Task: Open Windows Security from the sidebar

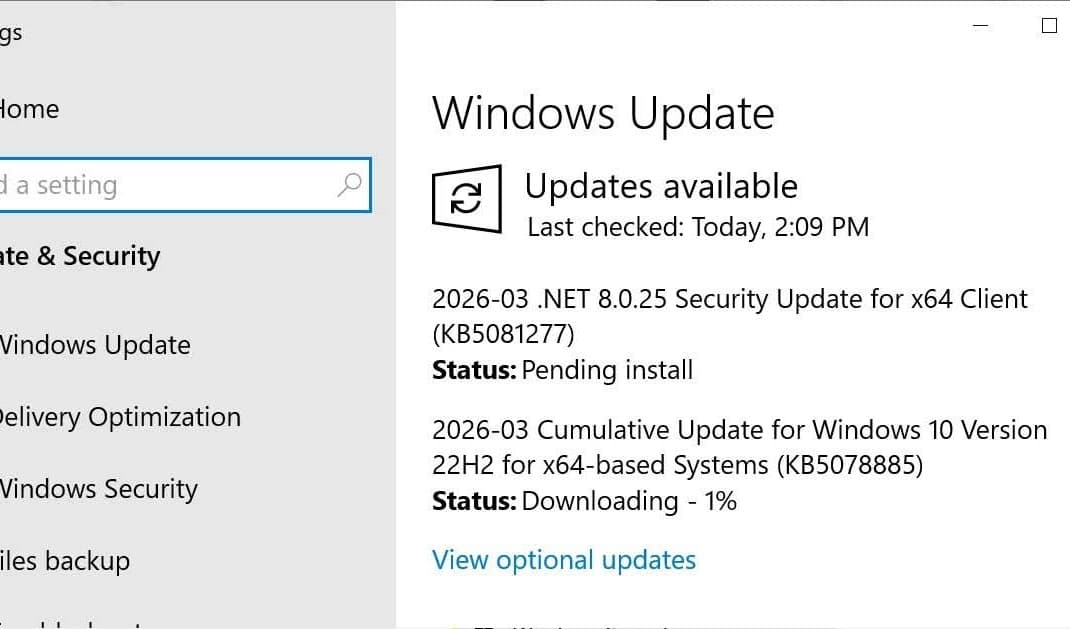Action: pos(98,489)
